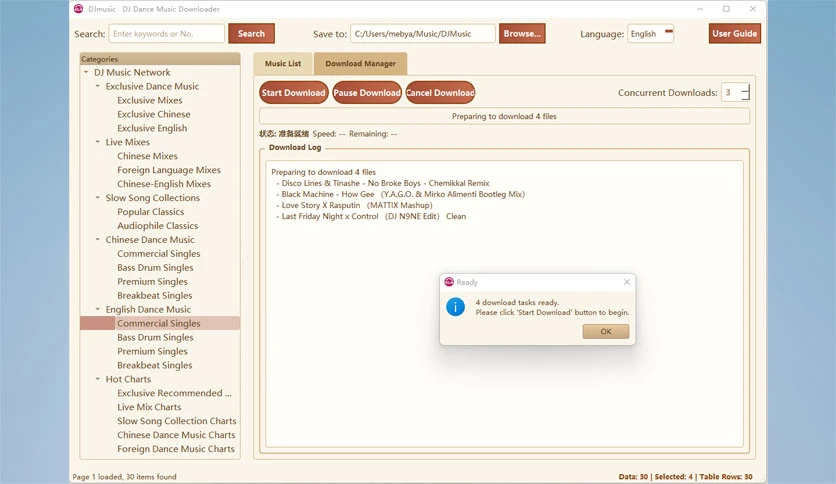Select Exclusive Chinese category
This screenshot has width=836, height=484.
(154, 114)
